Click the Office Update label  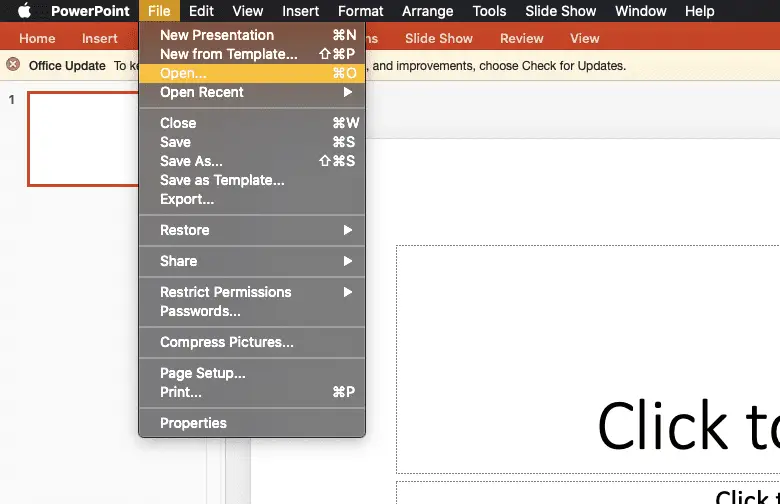[x=67, y=66]
